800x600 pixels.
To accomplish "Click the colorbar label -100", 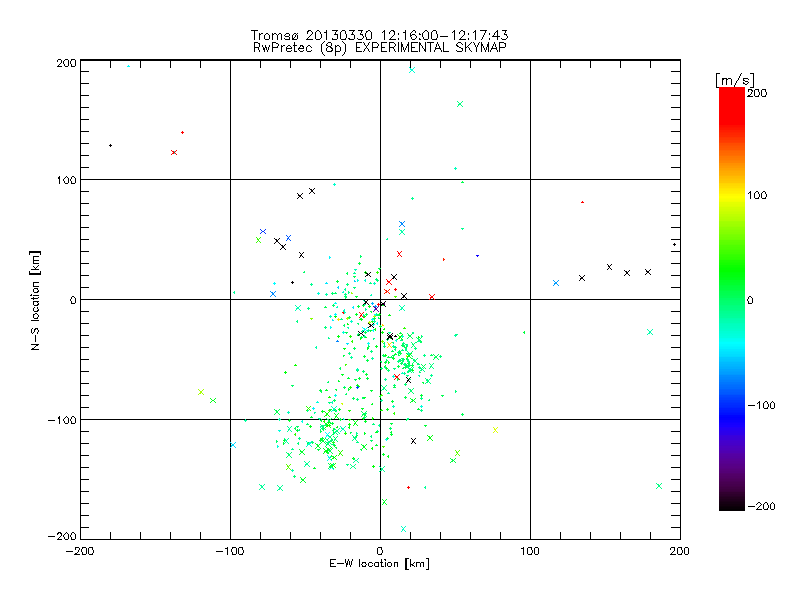I will point(761,406).
